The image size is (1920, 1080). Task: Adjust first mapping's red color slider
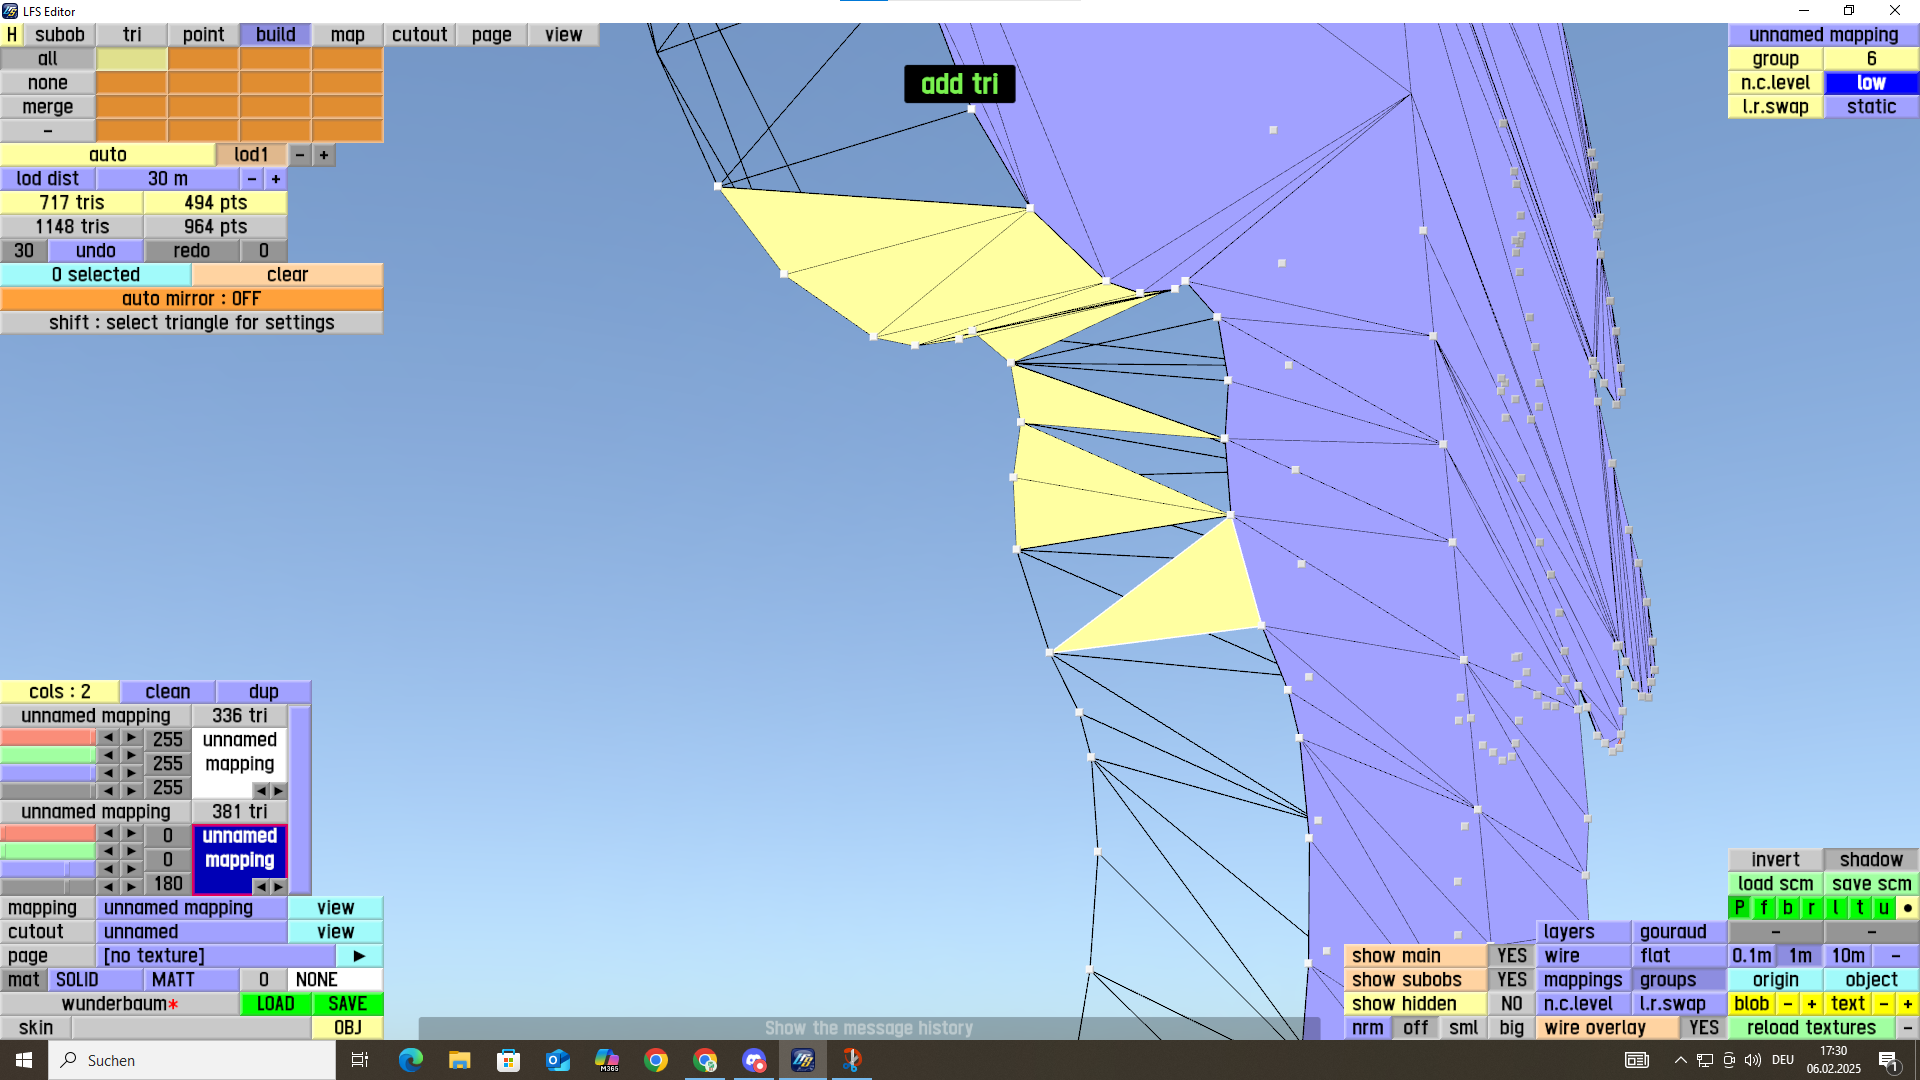click(48, 738)
